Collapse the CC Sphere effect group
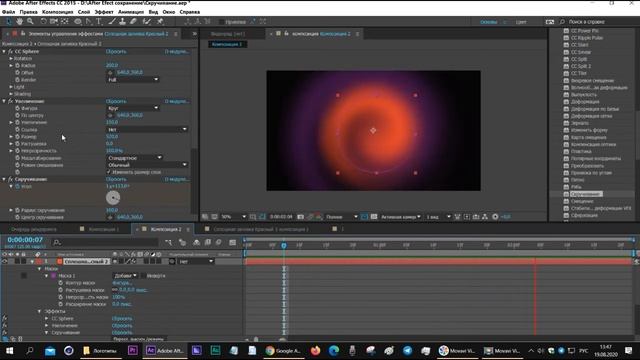Screen dimensions: 640x360 point(4,51)
